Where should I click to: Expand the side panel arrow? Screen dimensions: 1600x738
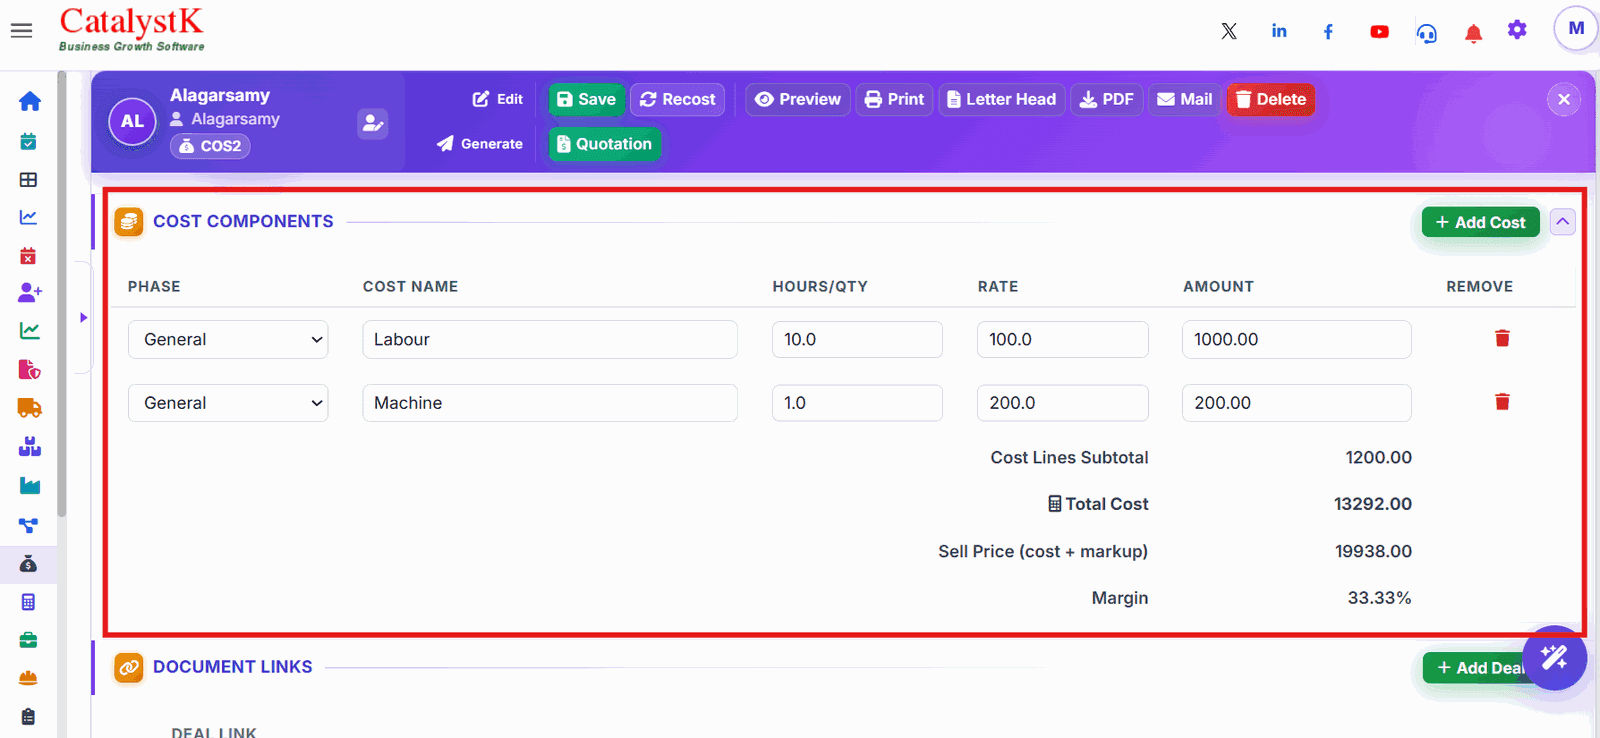tap(83, 318)
